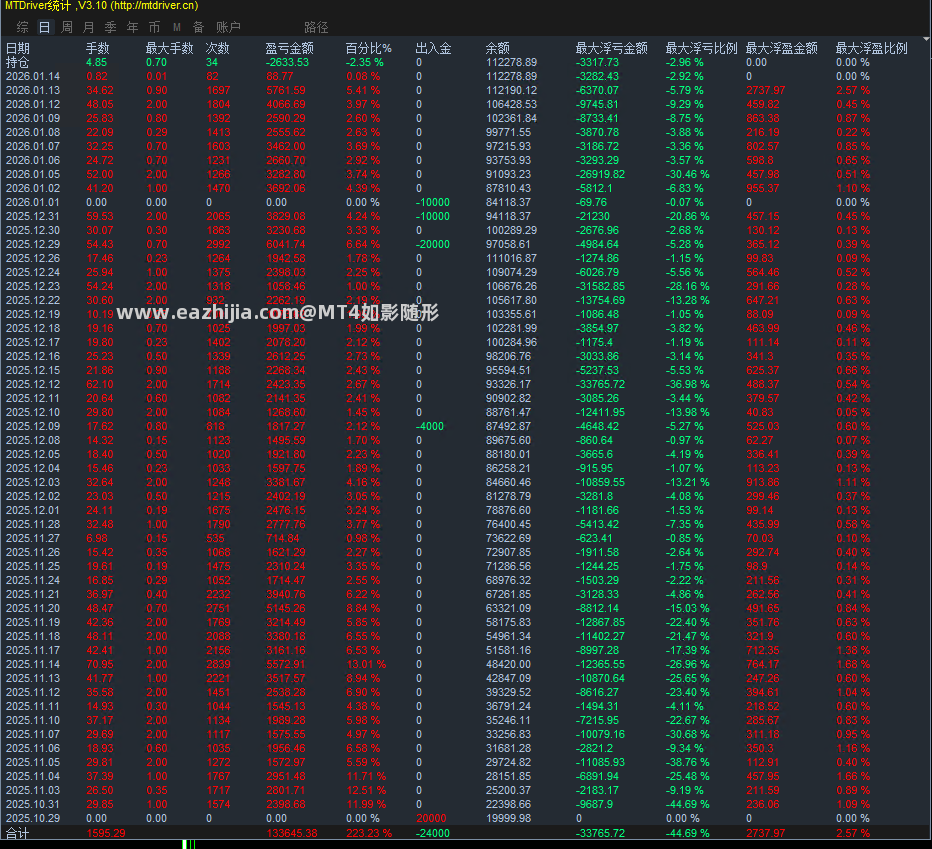Viewport: 932px width, 849px height.
Task: Click lots value 70.95
Action: pos(100,664)
